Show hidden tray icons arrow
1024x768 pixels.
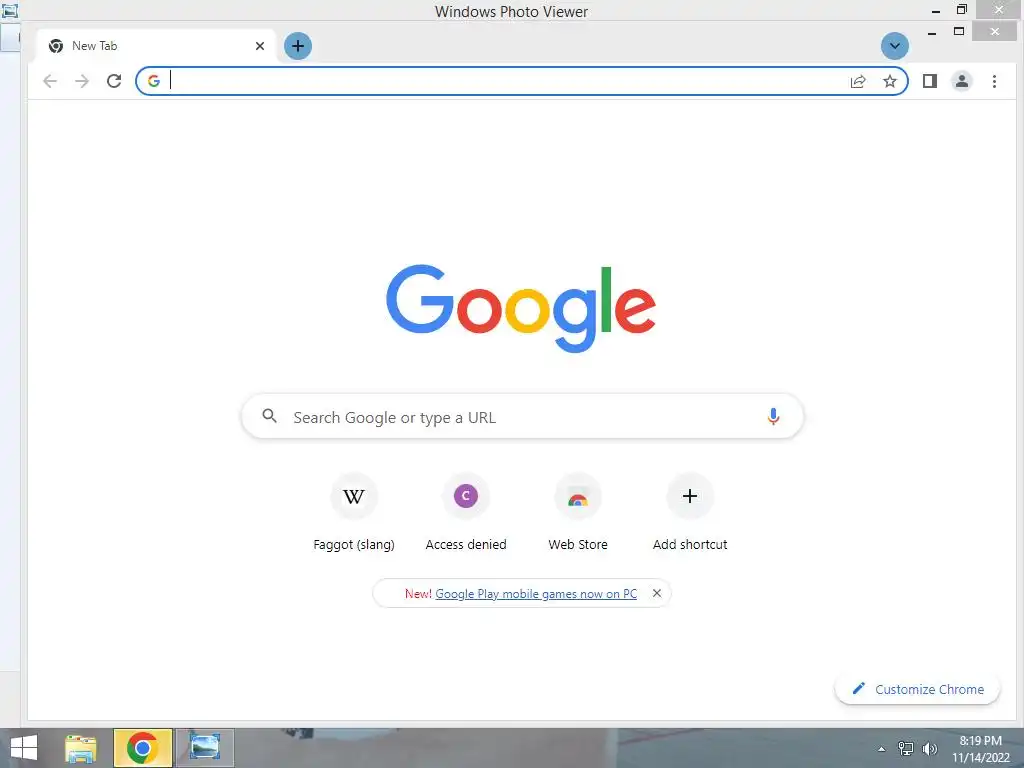pos(882,749)
